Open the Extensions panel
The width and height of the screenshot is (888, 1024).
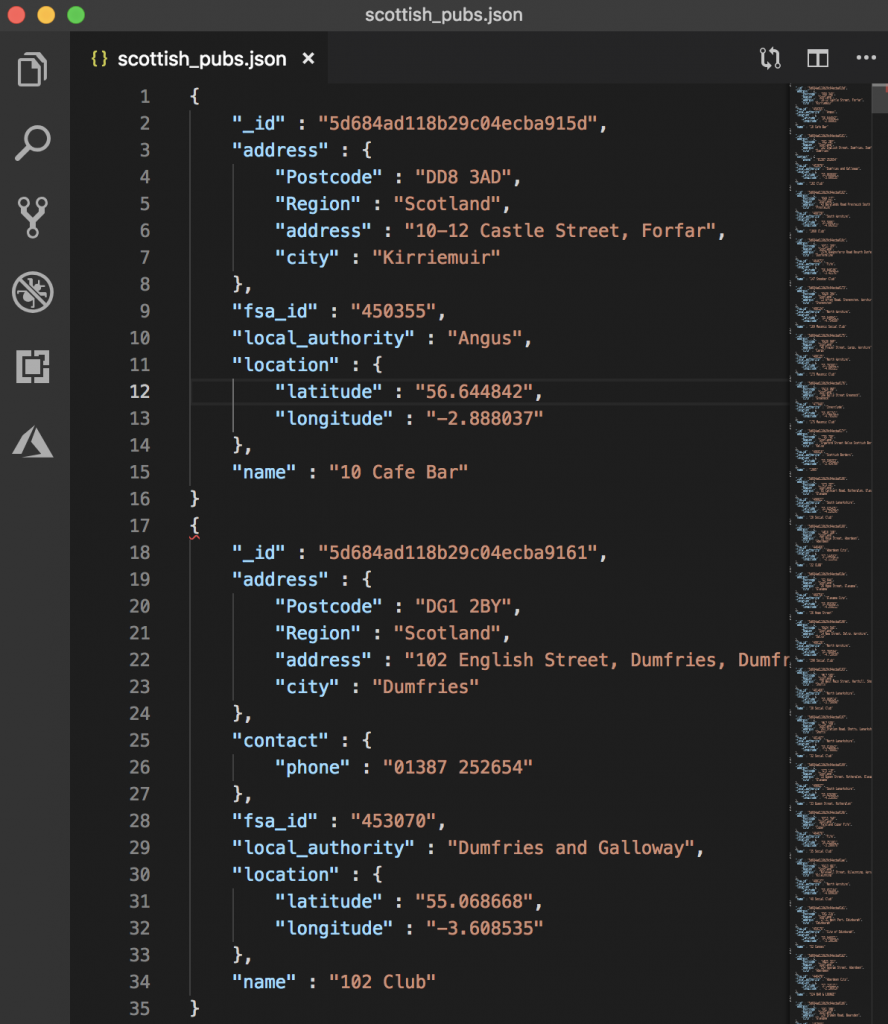click(x=33, y=366)
